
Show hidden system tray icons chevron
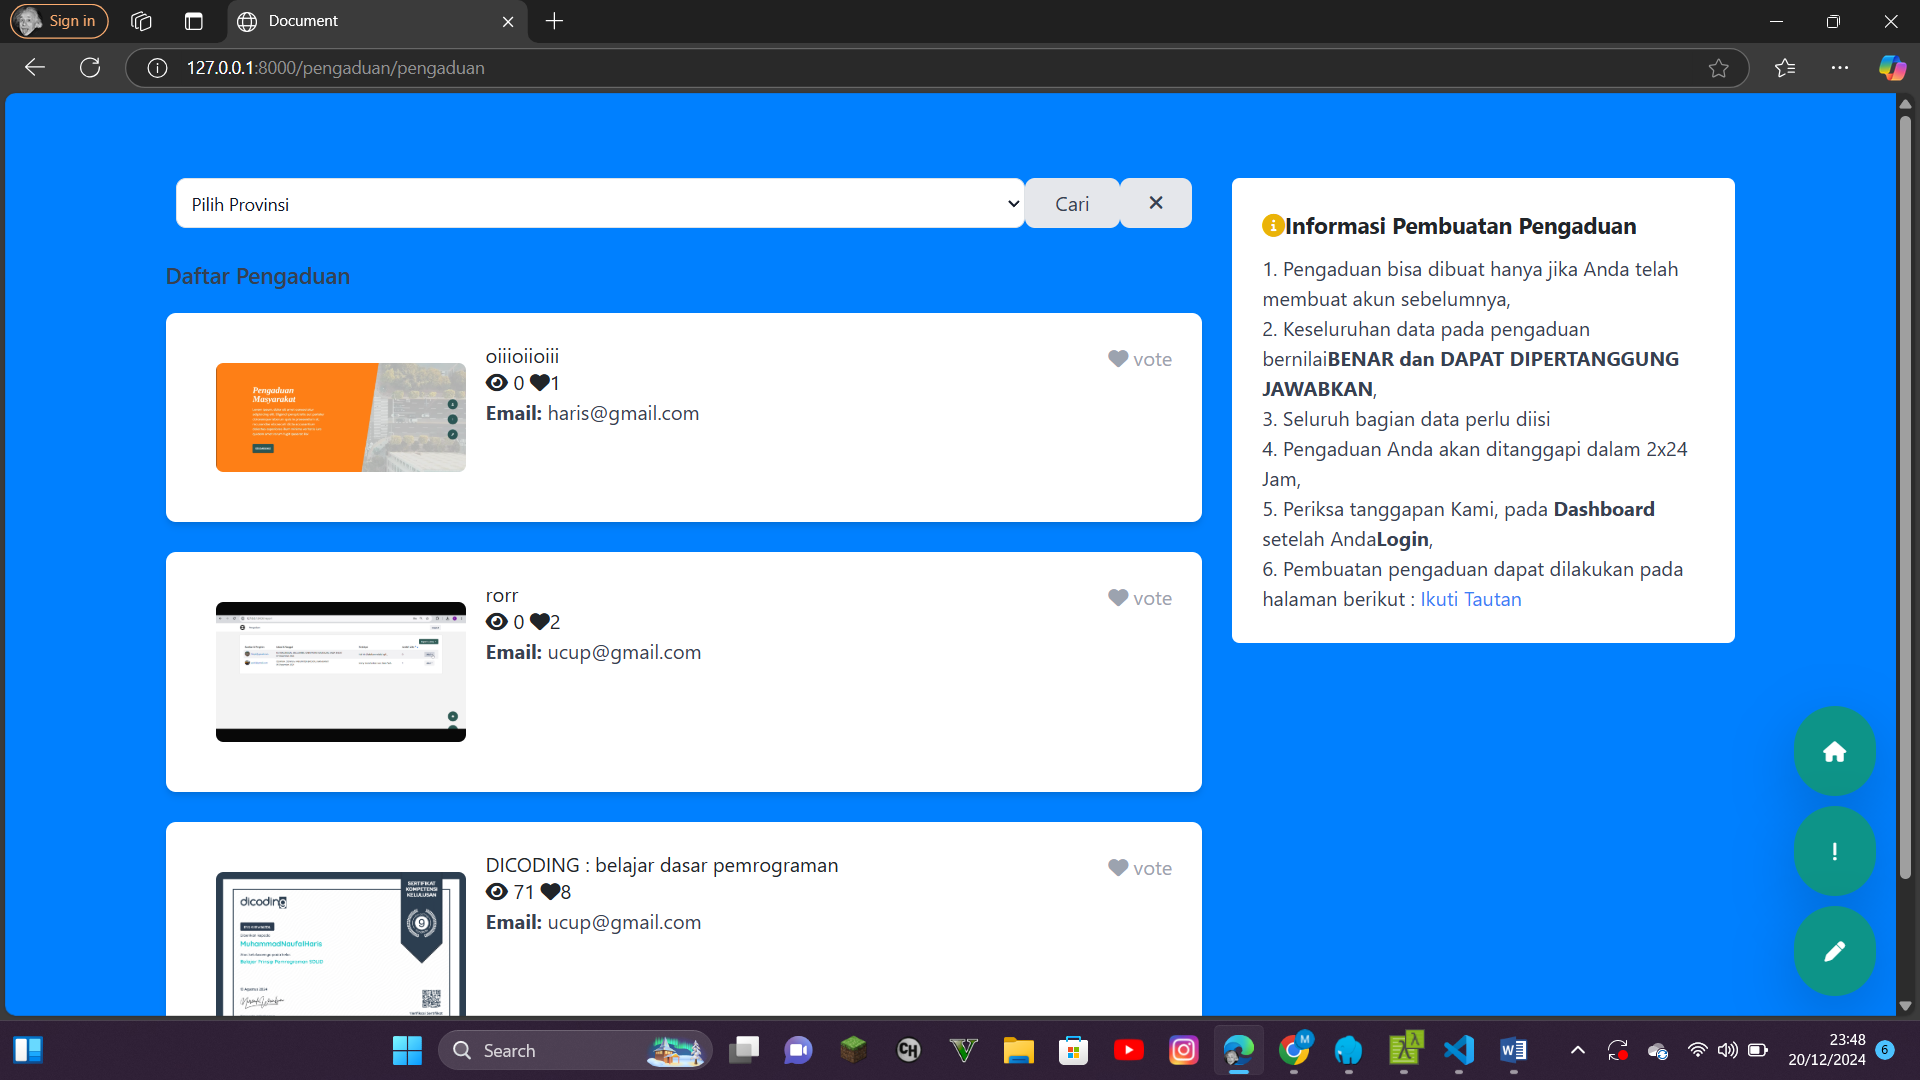tap(1577, 1050)
